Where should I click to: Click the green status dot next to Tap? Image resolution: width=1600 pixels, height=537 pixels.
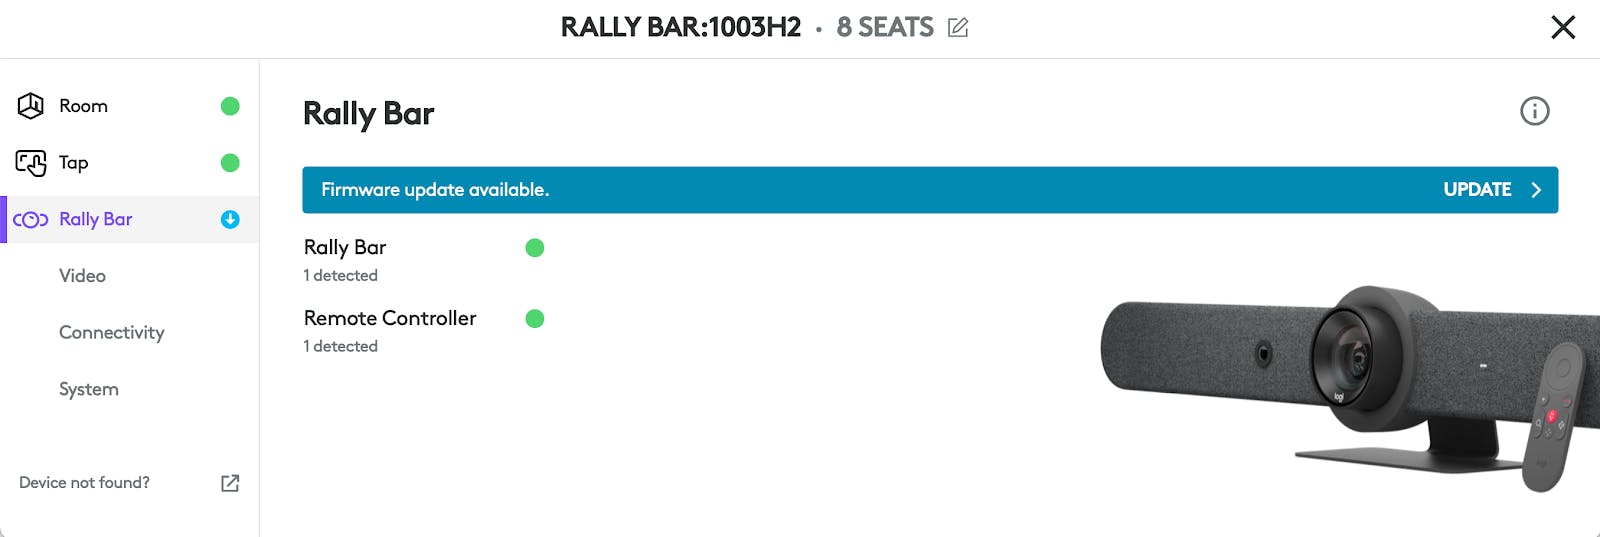(230, 163)
